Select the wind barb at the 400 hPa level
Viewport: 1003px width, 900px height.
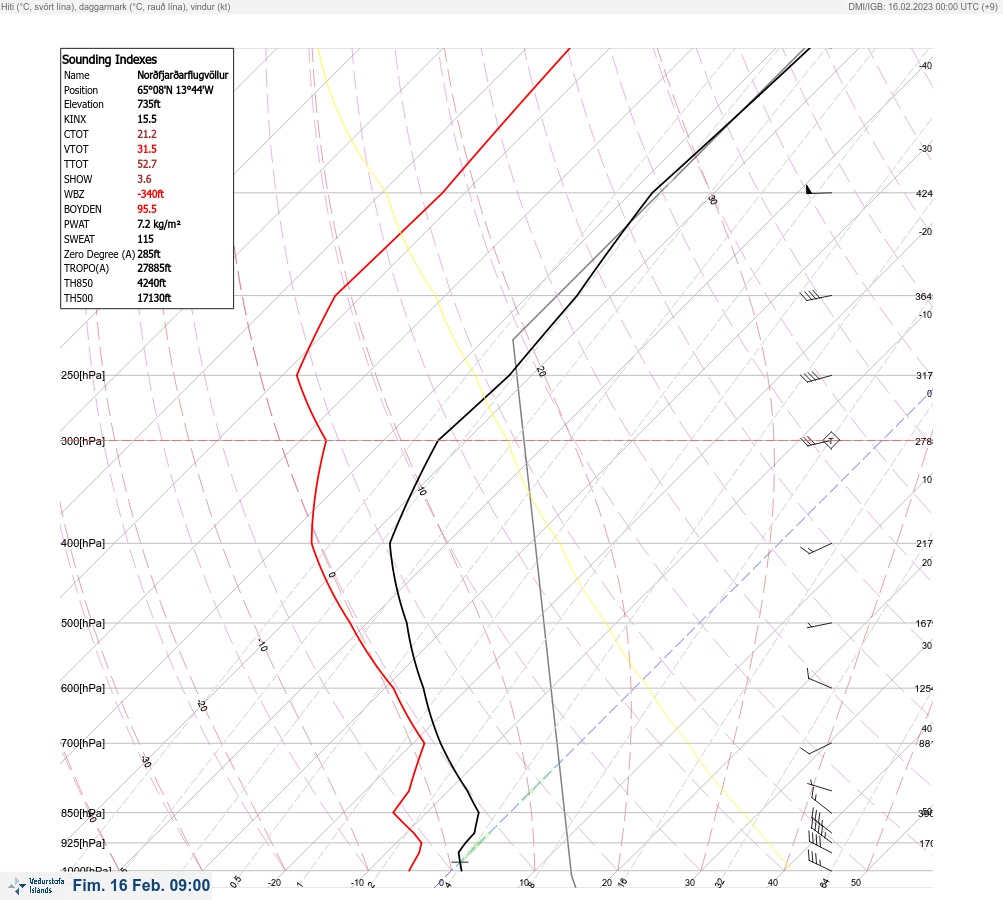pyautogui.click(x=816, y=548)
